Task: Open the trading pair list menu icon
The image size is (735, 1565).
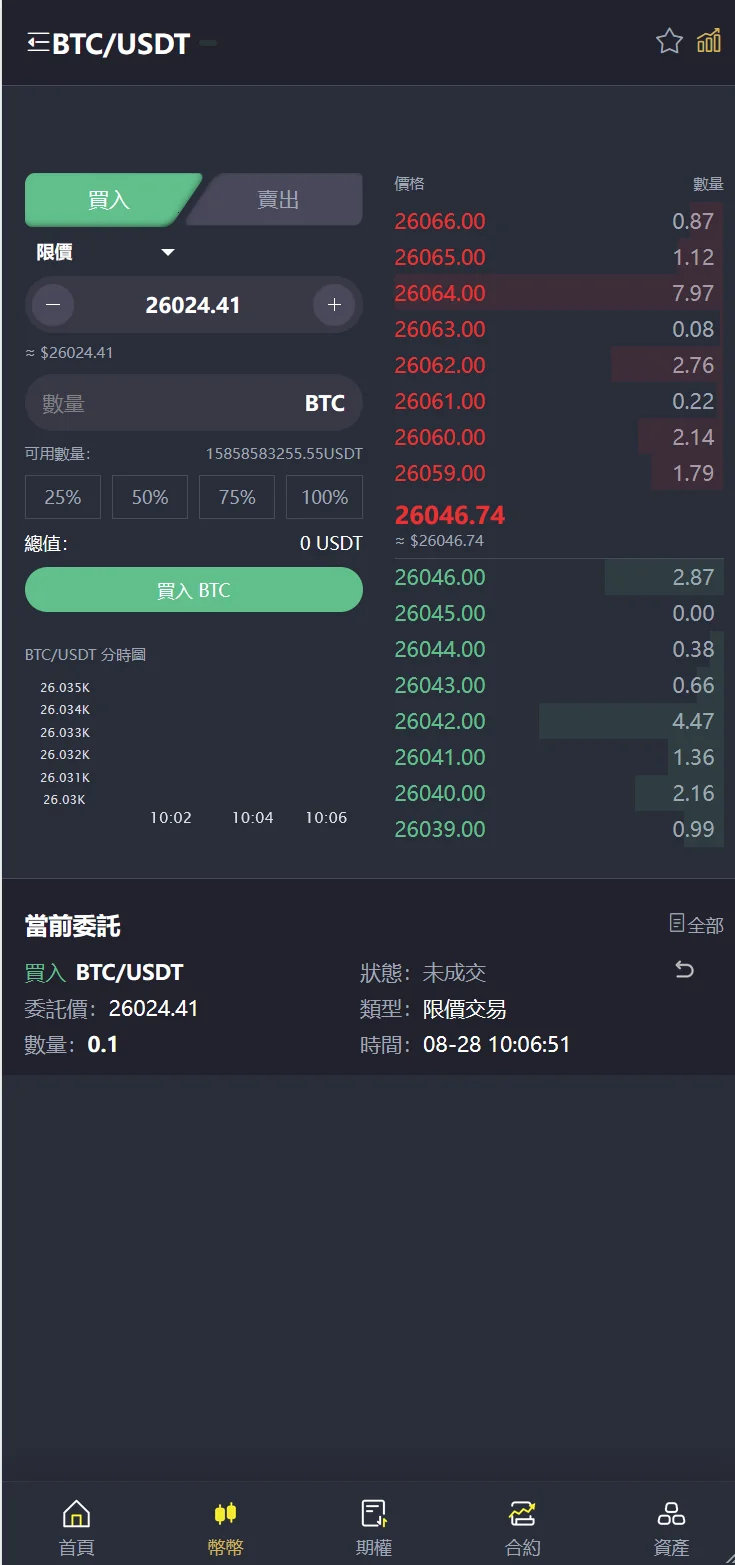Action: [38, 42]
